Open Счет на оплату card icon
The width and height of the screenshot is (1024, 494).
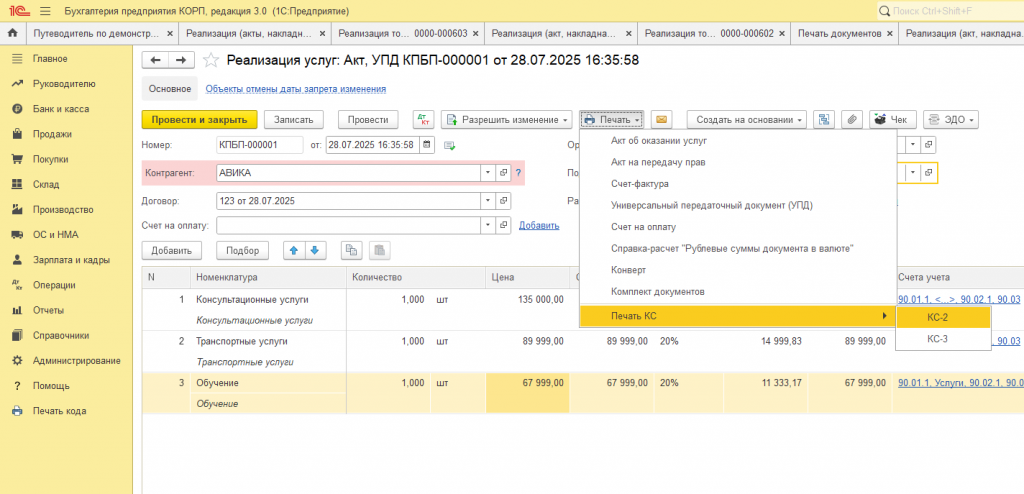tap(503, 225)
